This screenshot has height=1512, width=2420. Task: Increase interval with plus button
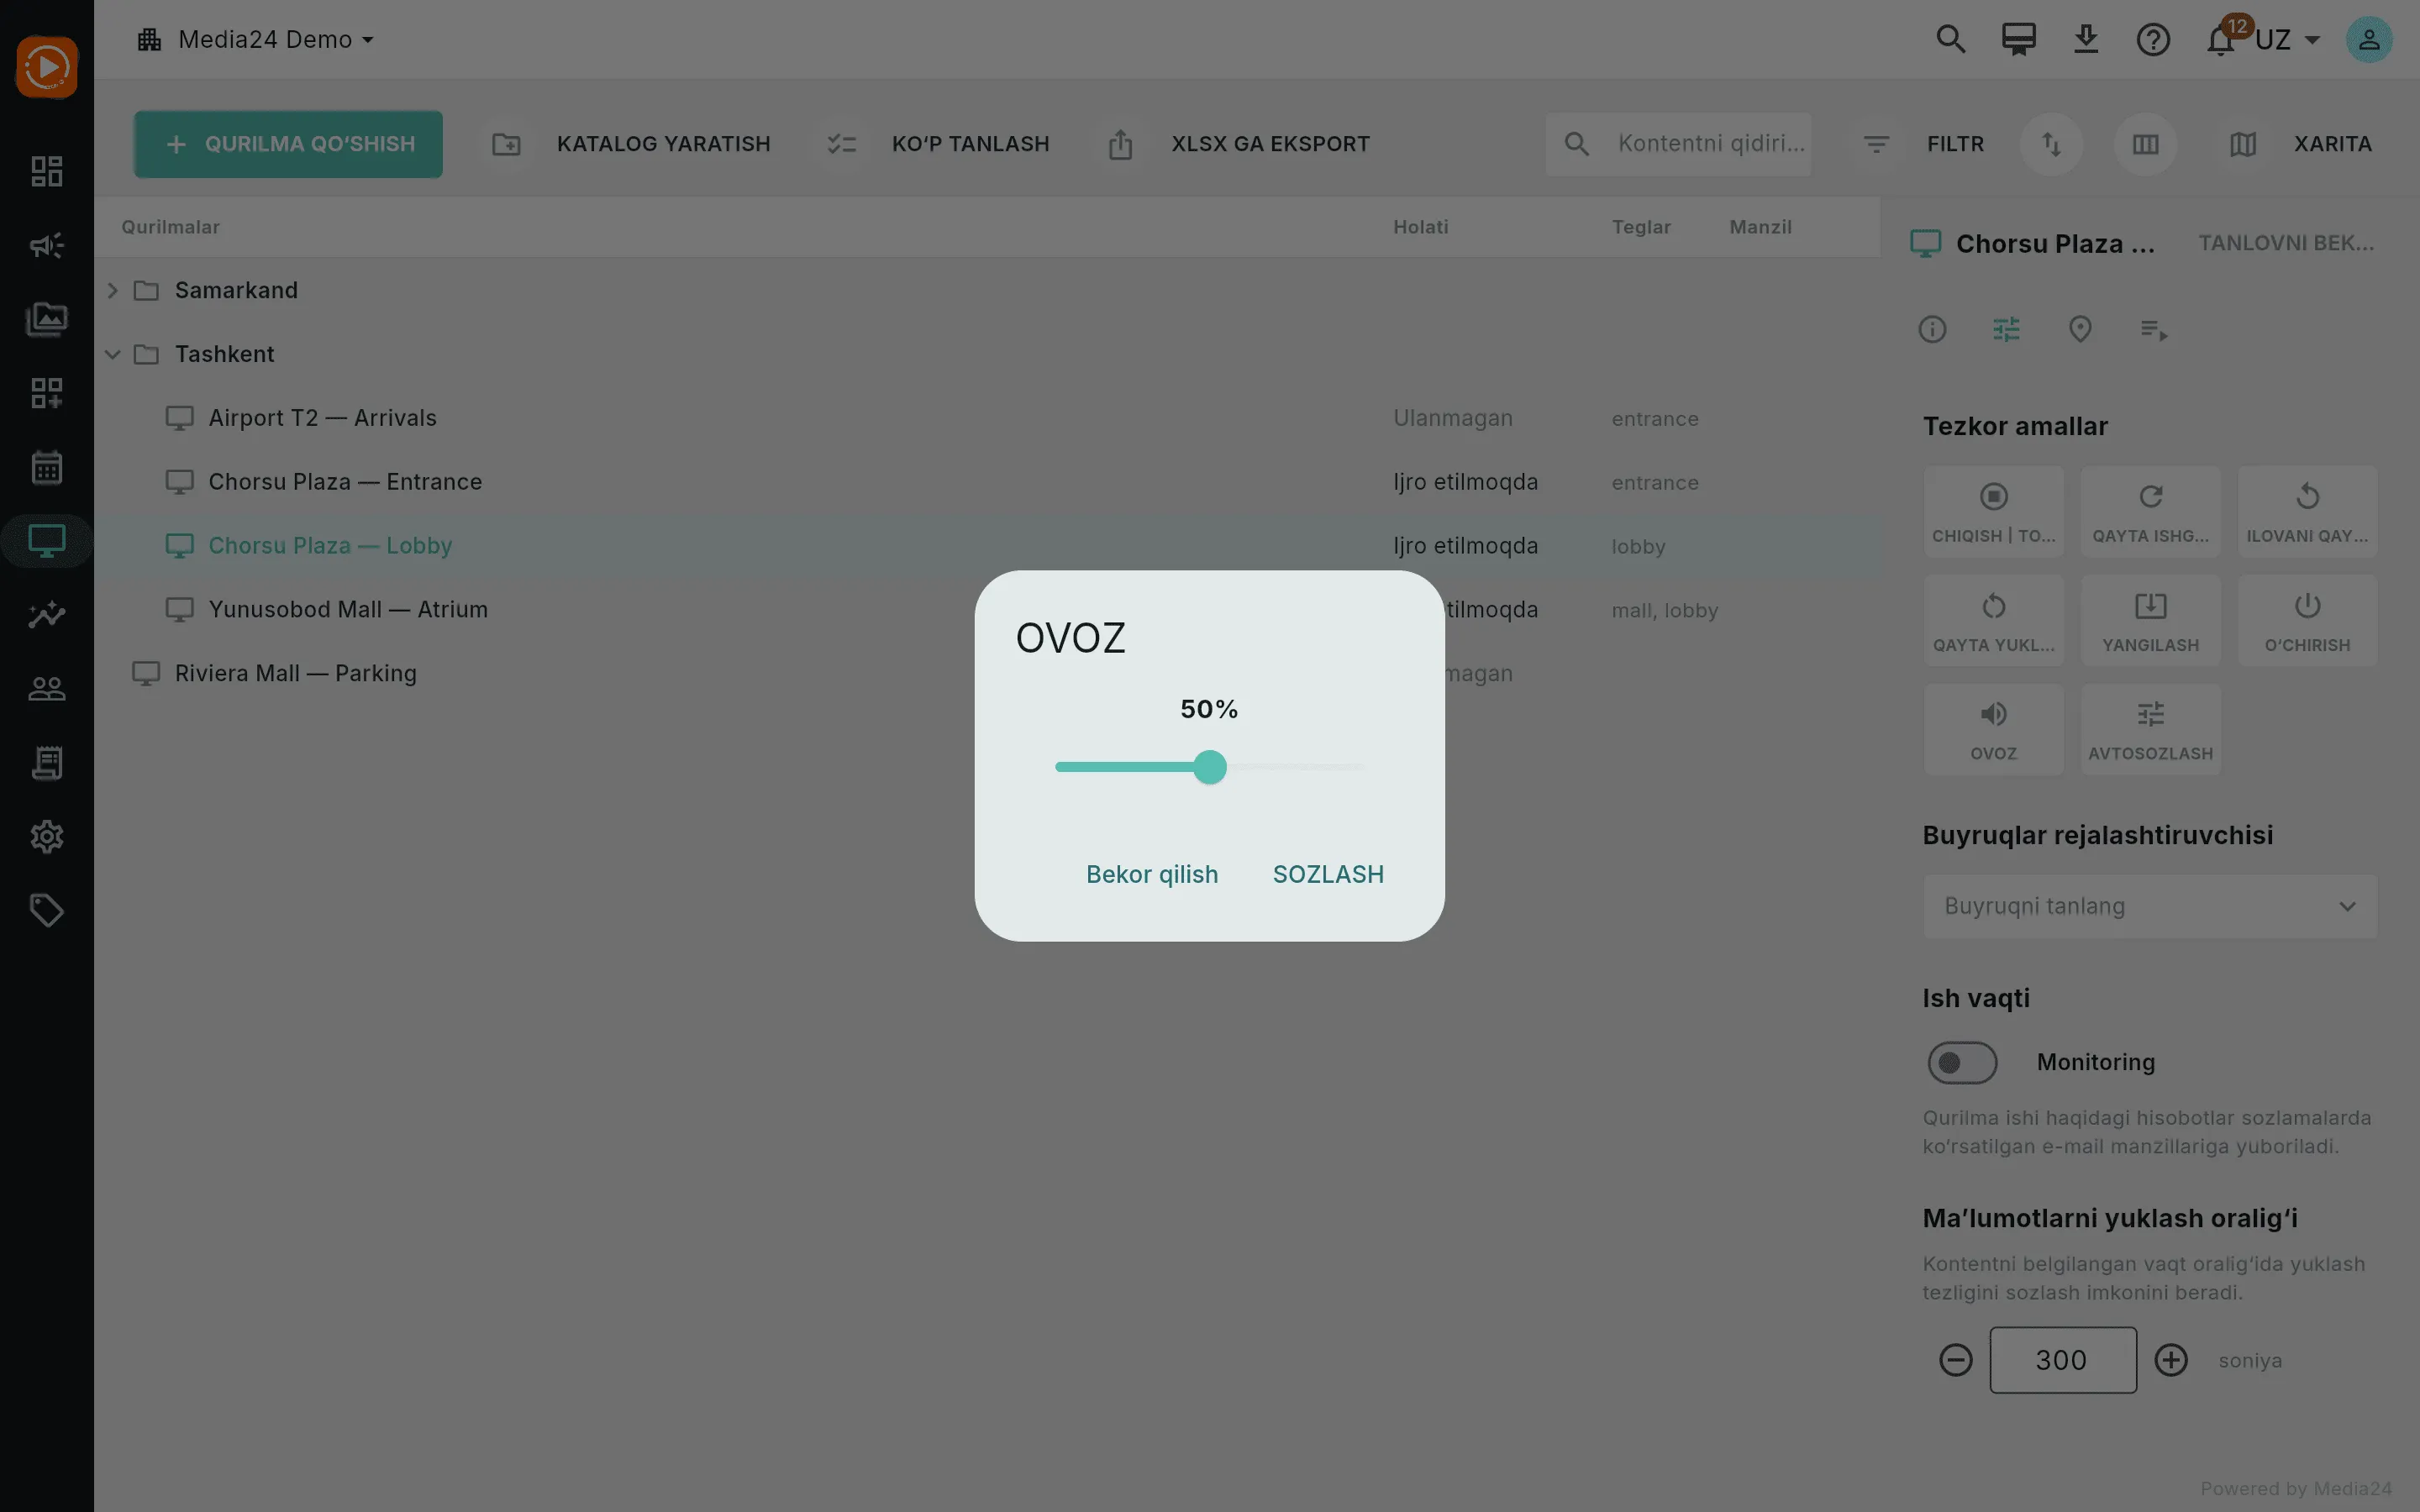pos(2170,1360)
